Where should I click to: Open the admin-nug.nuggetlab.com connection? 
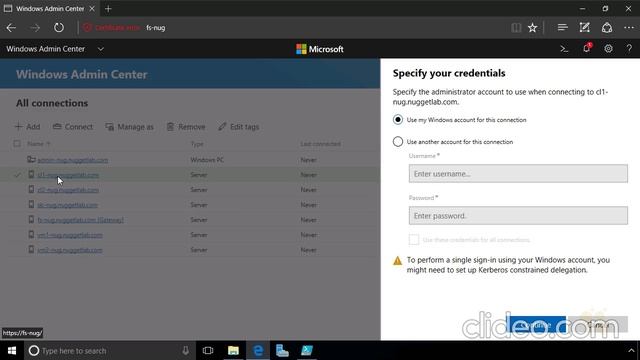coord(73,160)
